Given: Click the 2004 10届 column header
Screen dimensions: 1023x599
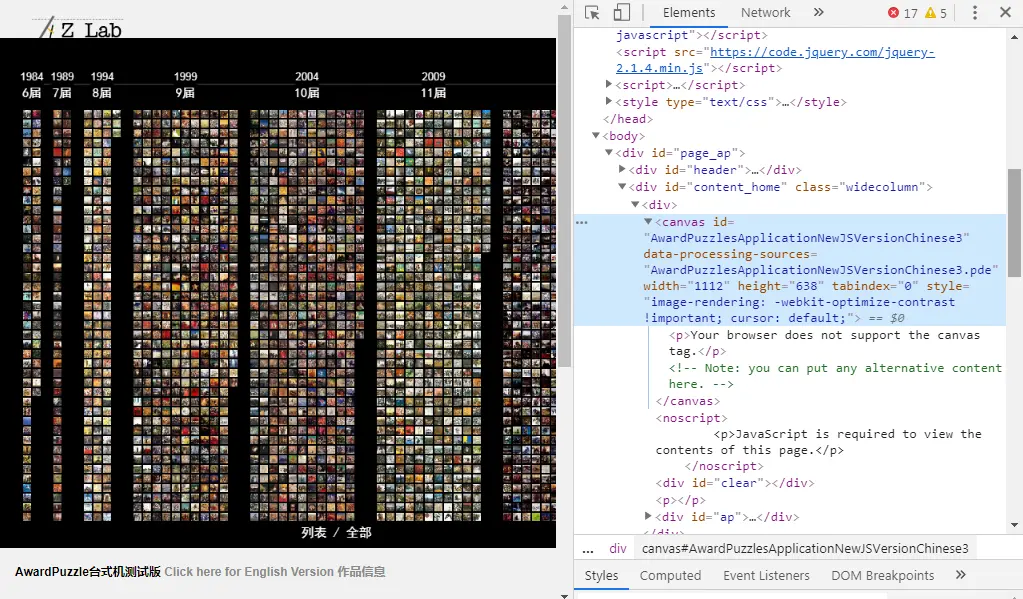Looking at the screenshot, I should tap(307, 85).
